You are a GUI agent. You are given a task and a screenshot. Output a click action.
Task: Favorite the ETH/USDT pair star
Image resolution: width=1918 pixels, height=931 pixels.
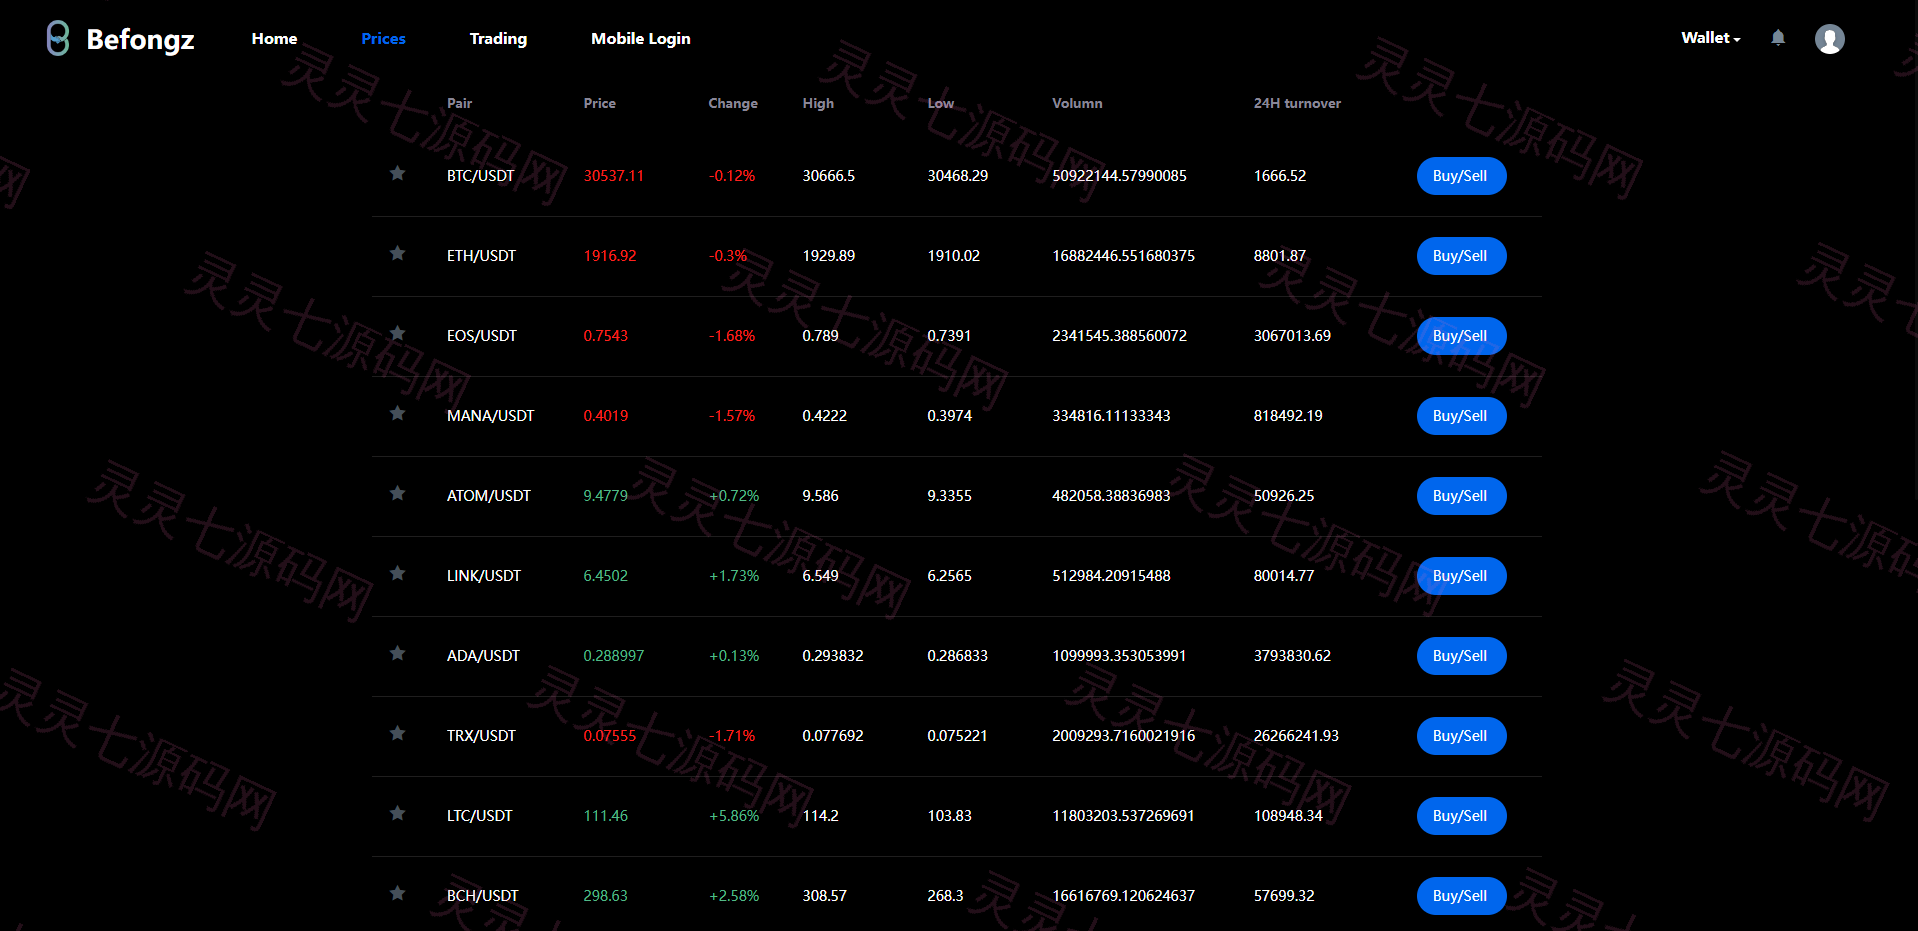pyautogui.click(x=397, y=254)
